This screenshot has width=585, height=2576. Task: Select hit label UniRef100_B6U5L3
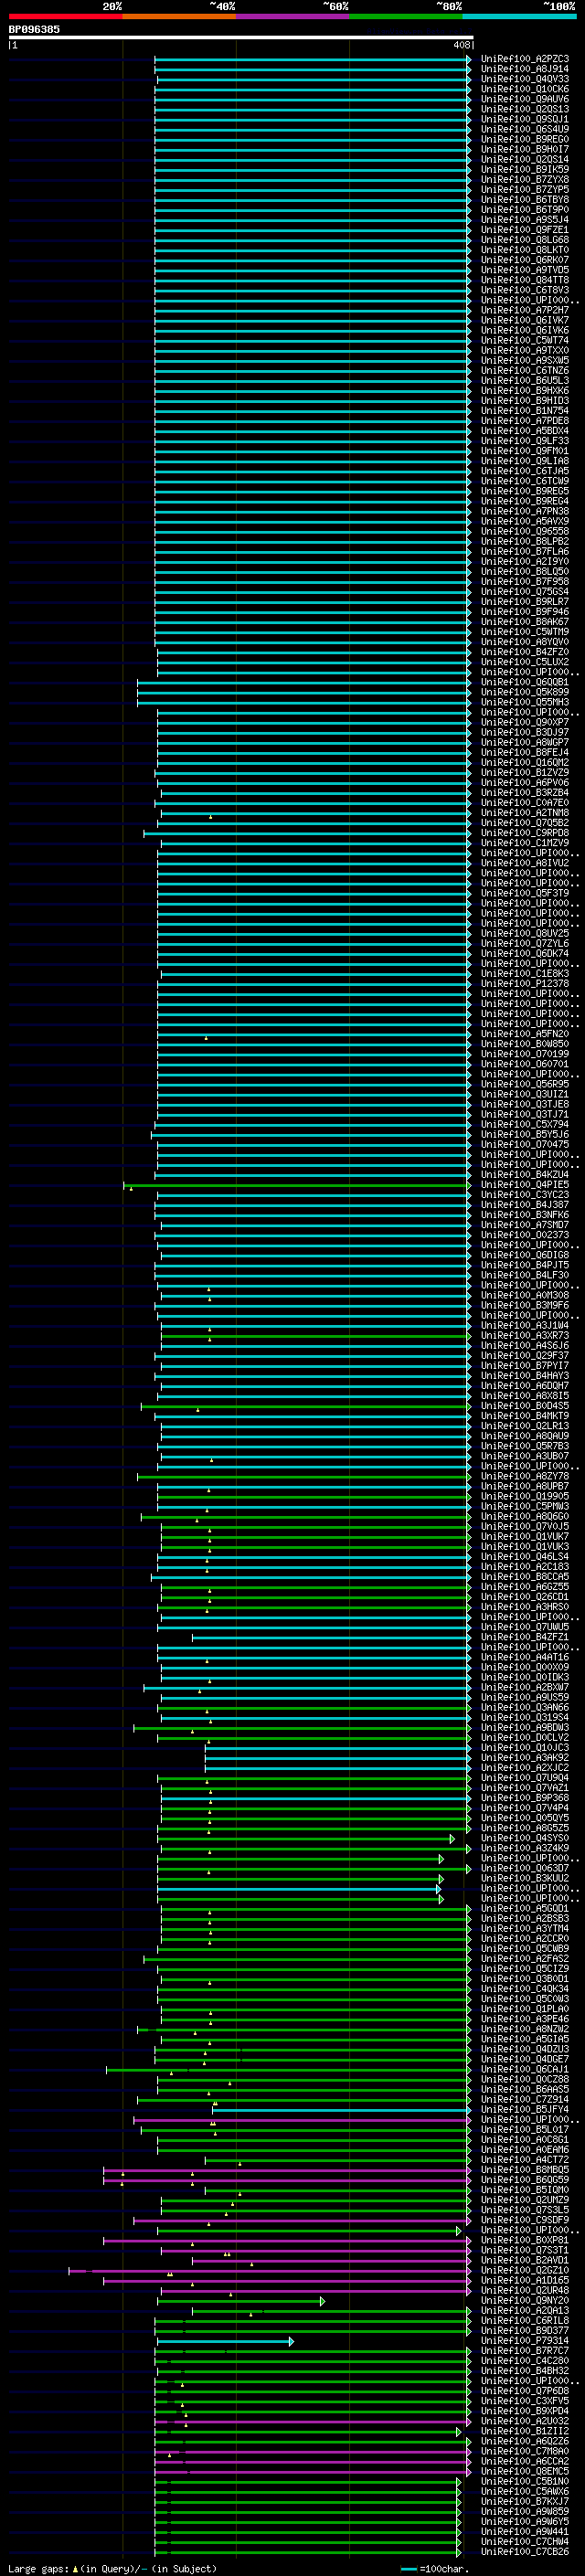(x=524, y=380)
